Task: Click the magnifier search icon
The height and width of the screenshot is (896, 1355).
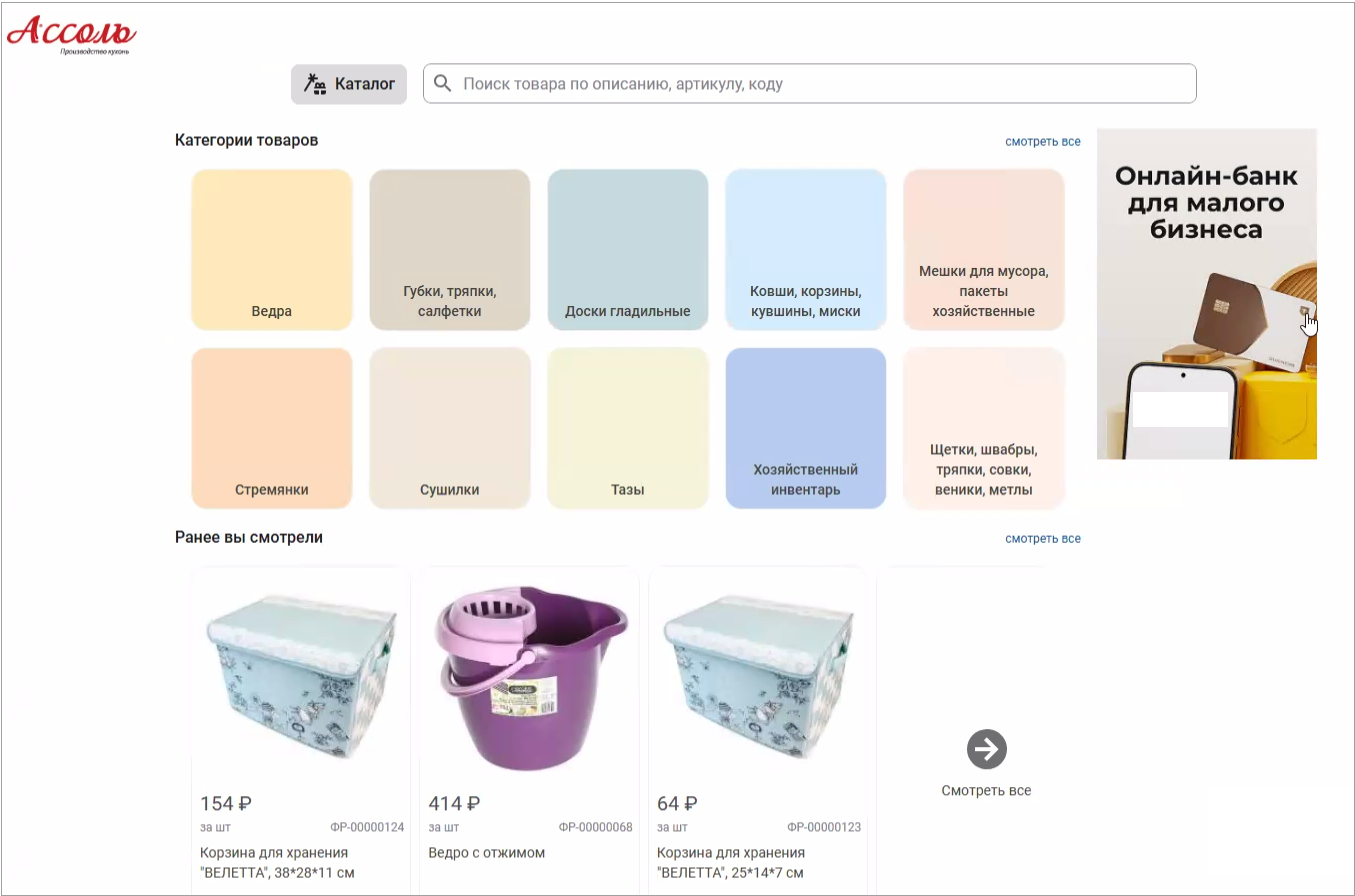Action: (x=442, y=84)
